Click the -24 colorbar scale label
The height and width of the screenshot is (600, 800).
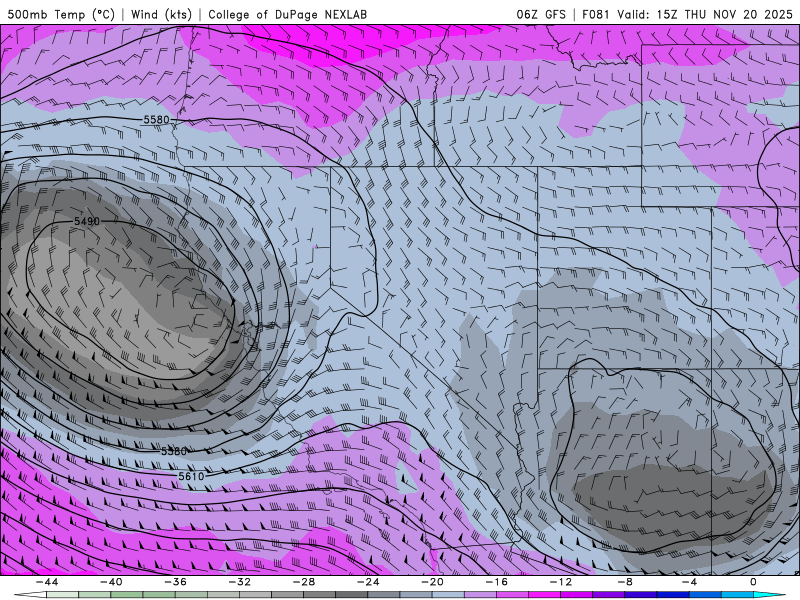point(368,582)
